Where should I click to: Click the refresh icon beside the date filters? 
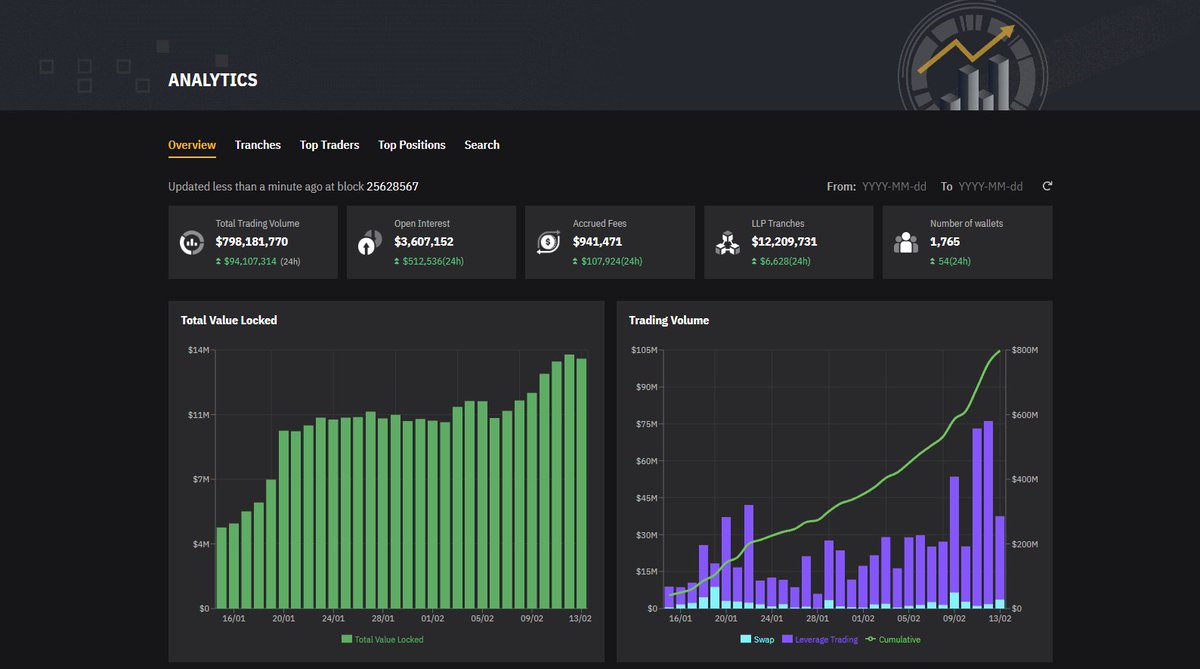tap(1046, 186)
